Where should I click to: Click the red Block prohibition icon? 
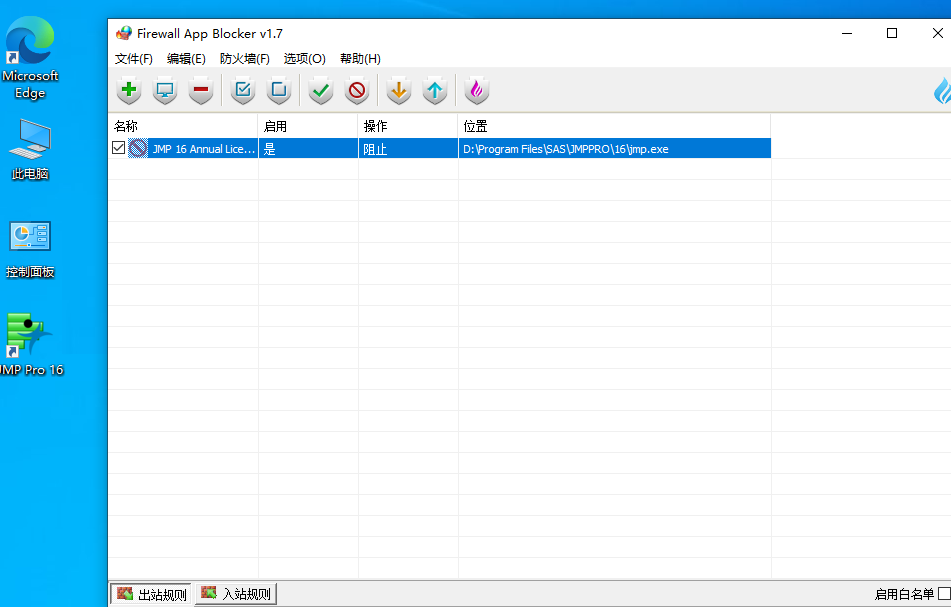pos(356,90)
